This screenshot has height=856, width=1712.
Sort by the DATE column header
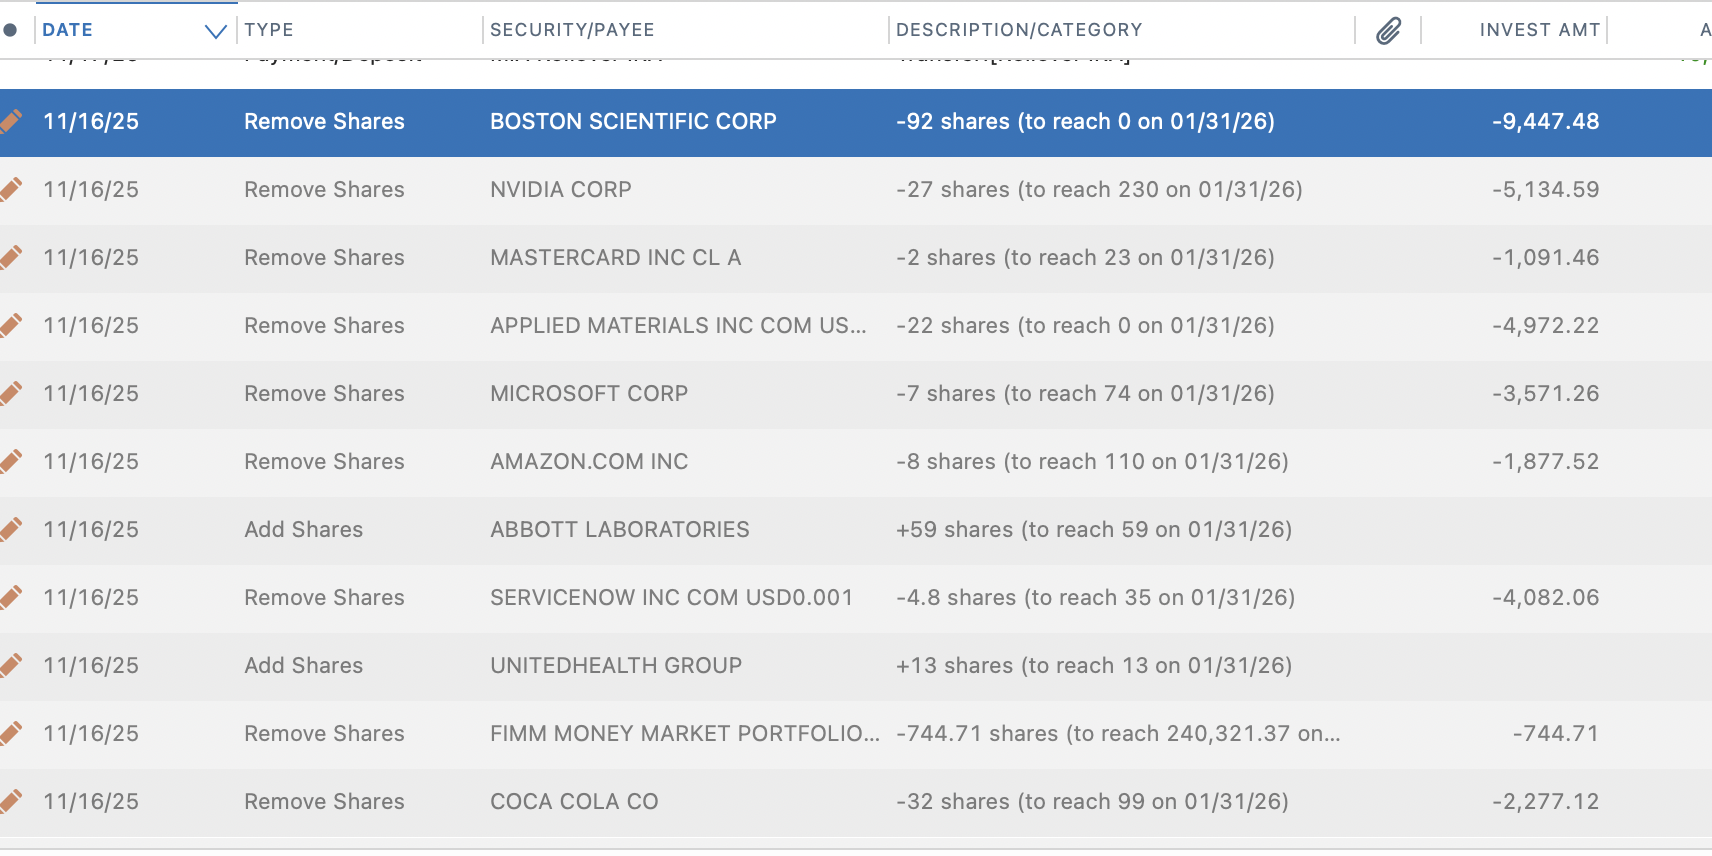coord(67,30)
